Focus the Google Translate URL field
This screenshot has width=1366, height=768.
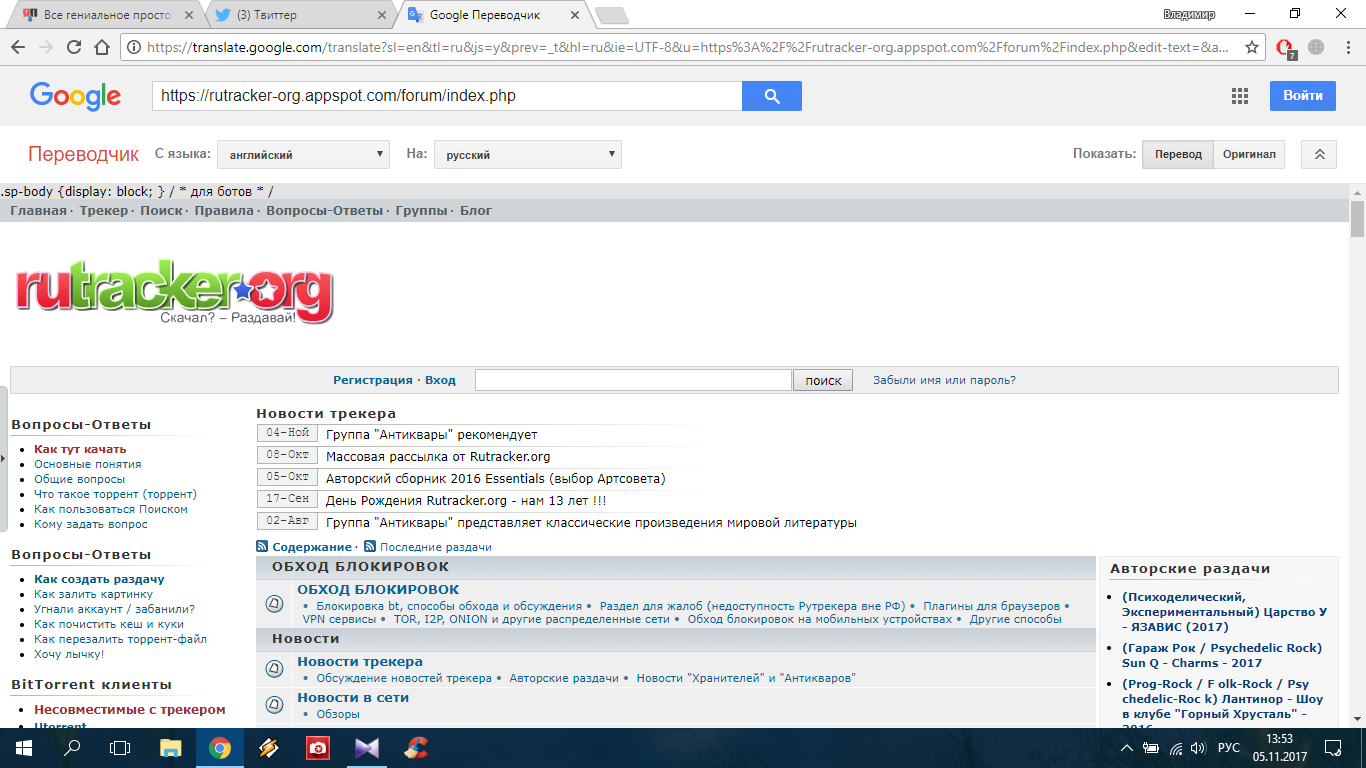tap(447, 96)
